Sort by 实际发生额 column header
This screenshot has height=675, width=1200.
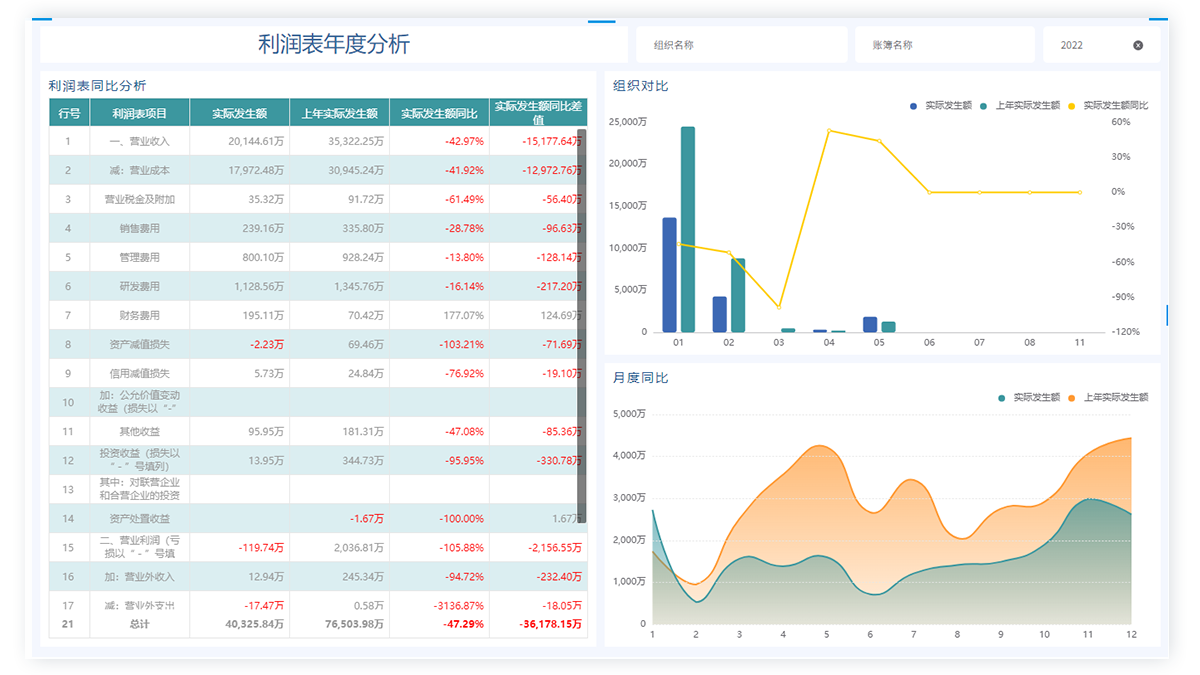point(239,113)
